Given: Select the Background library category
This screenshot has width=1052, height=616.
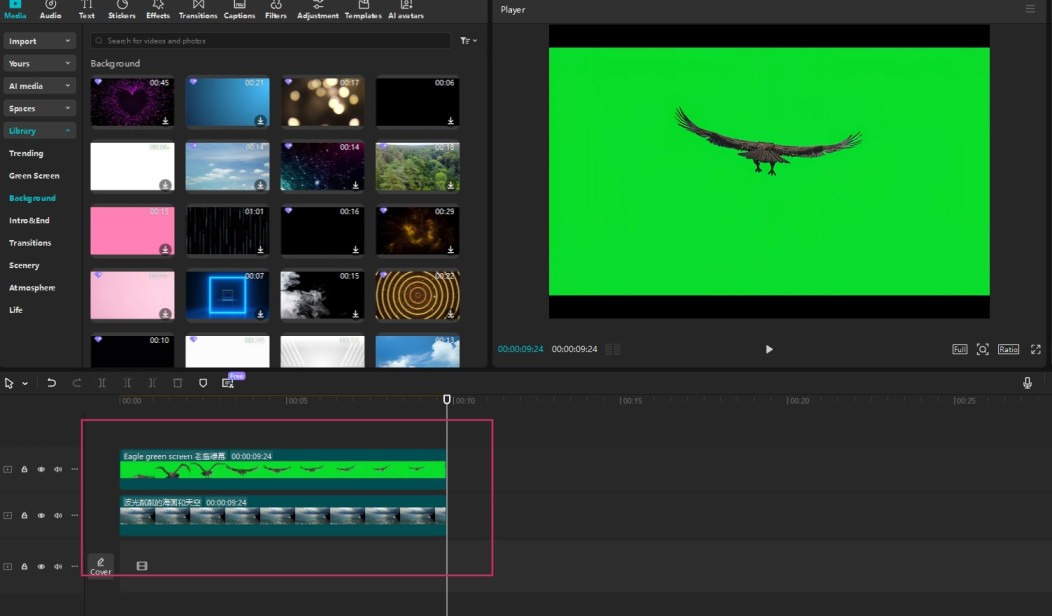Looking at the screenshot, I should click(32, 198).
